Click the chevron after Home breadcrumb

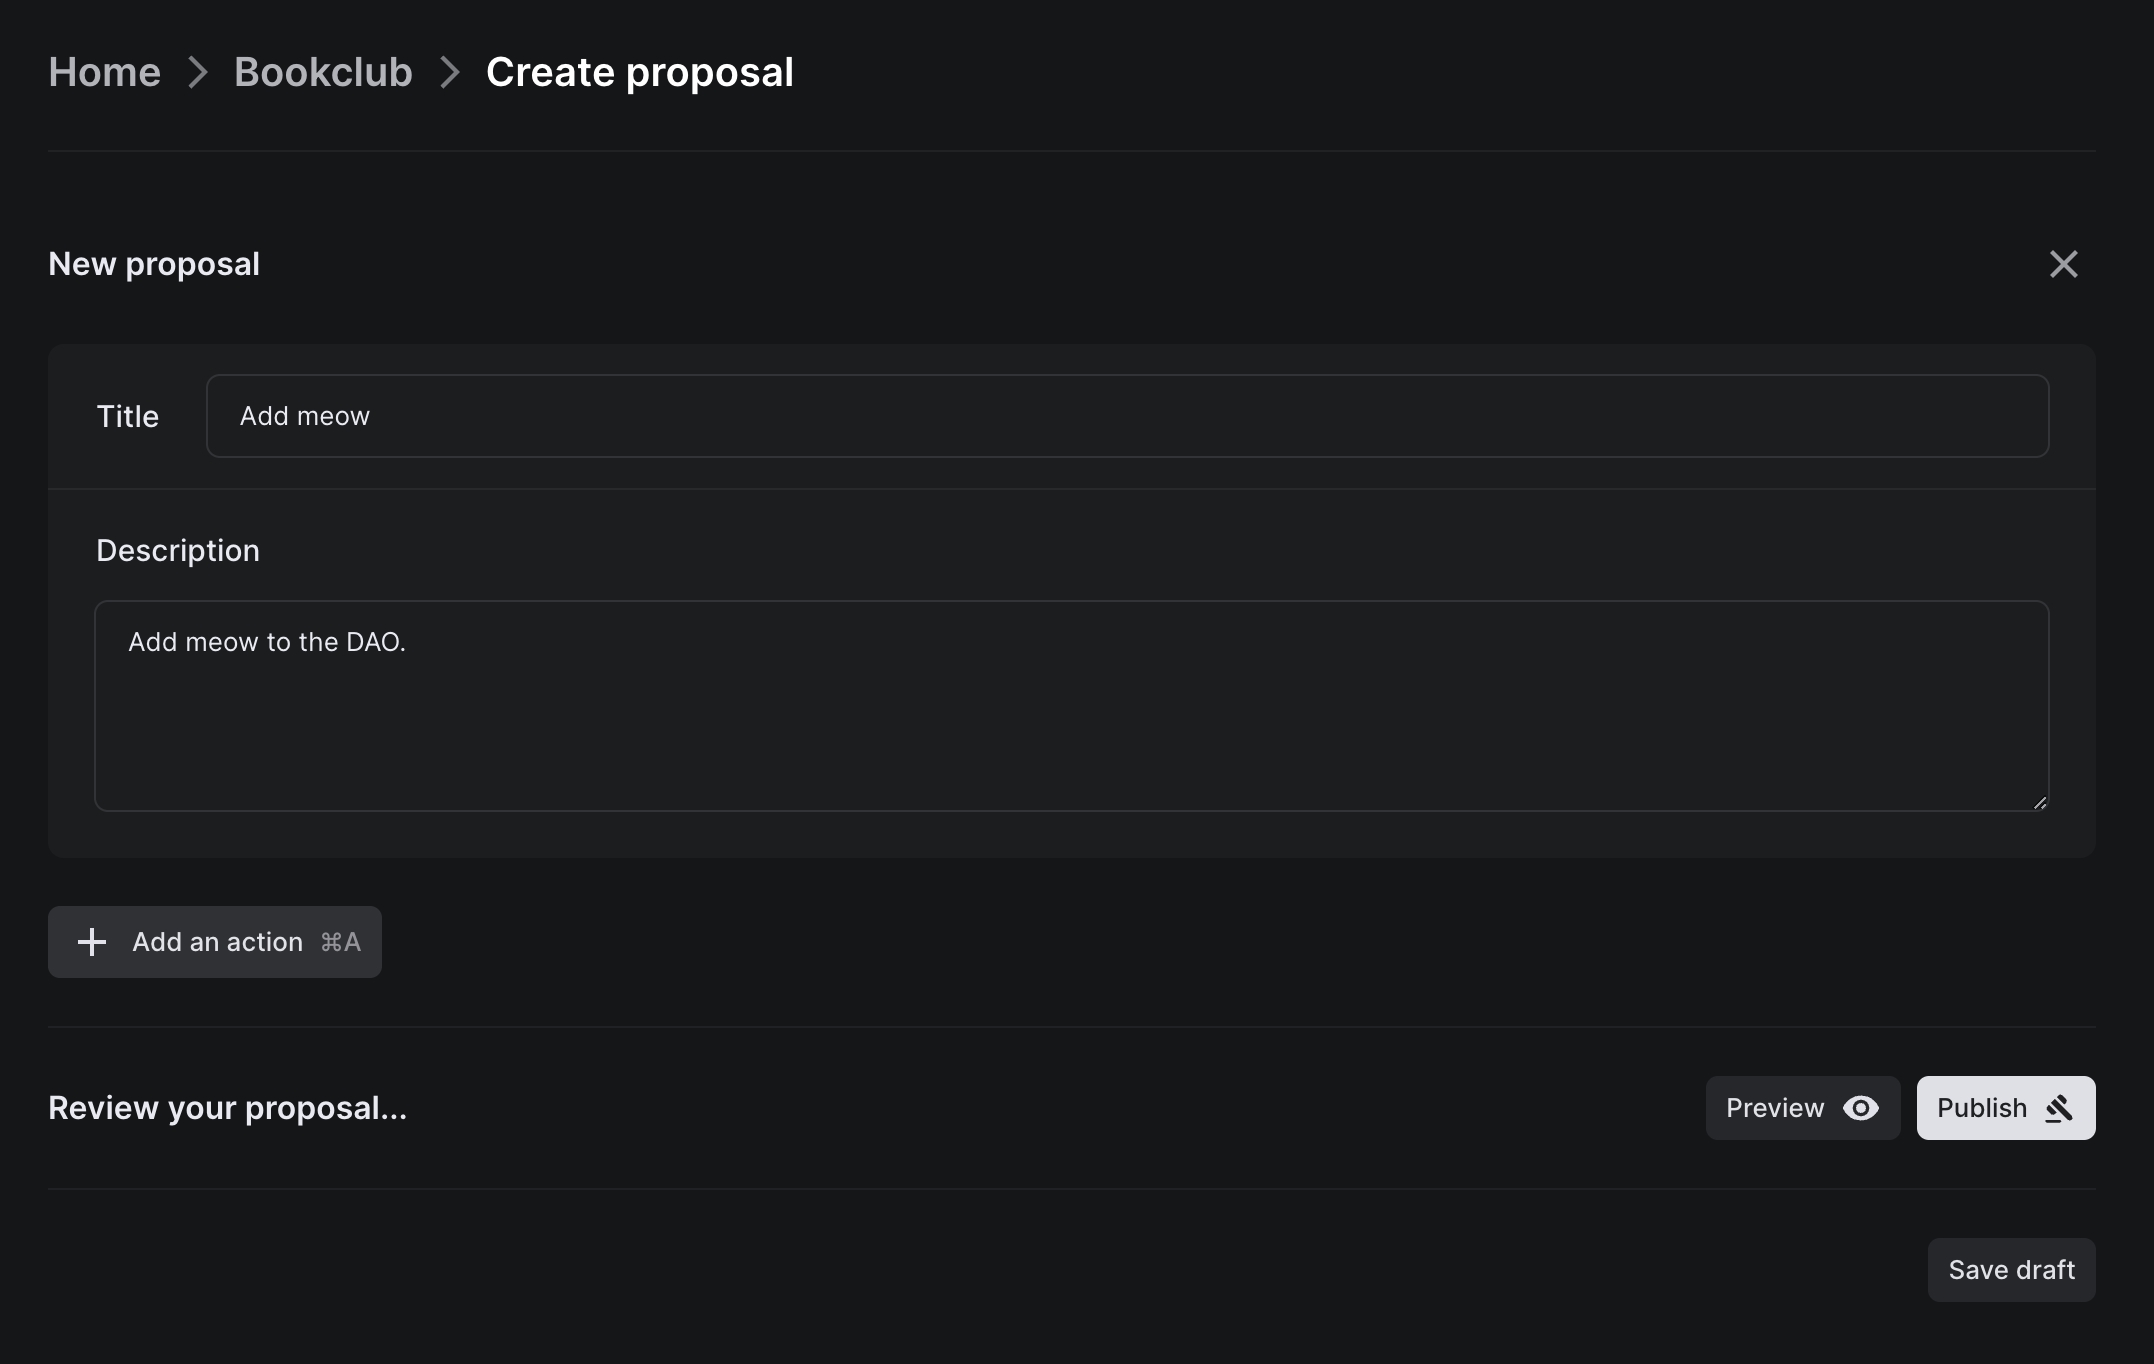point(198,72)
